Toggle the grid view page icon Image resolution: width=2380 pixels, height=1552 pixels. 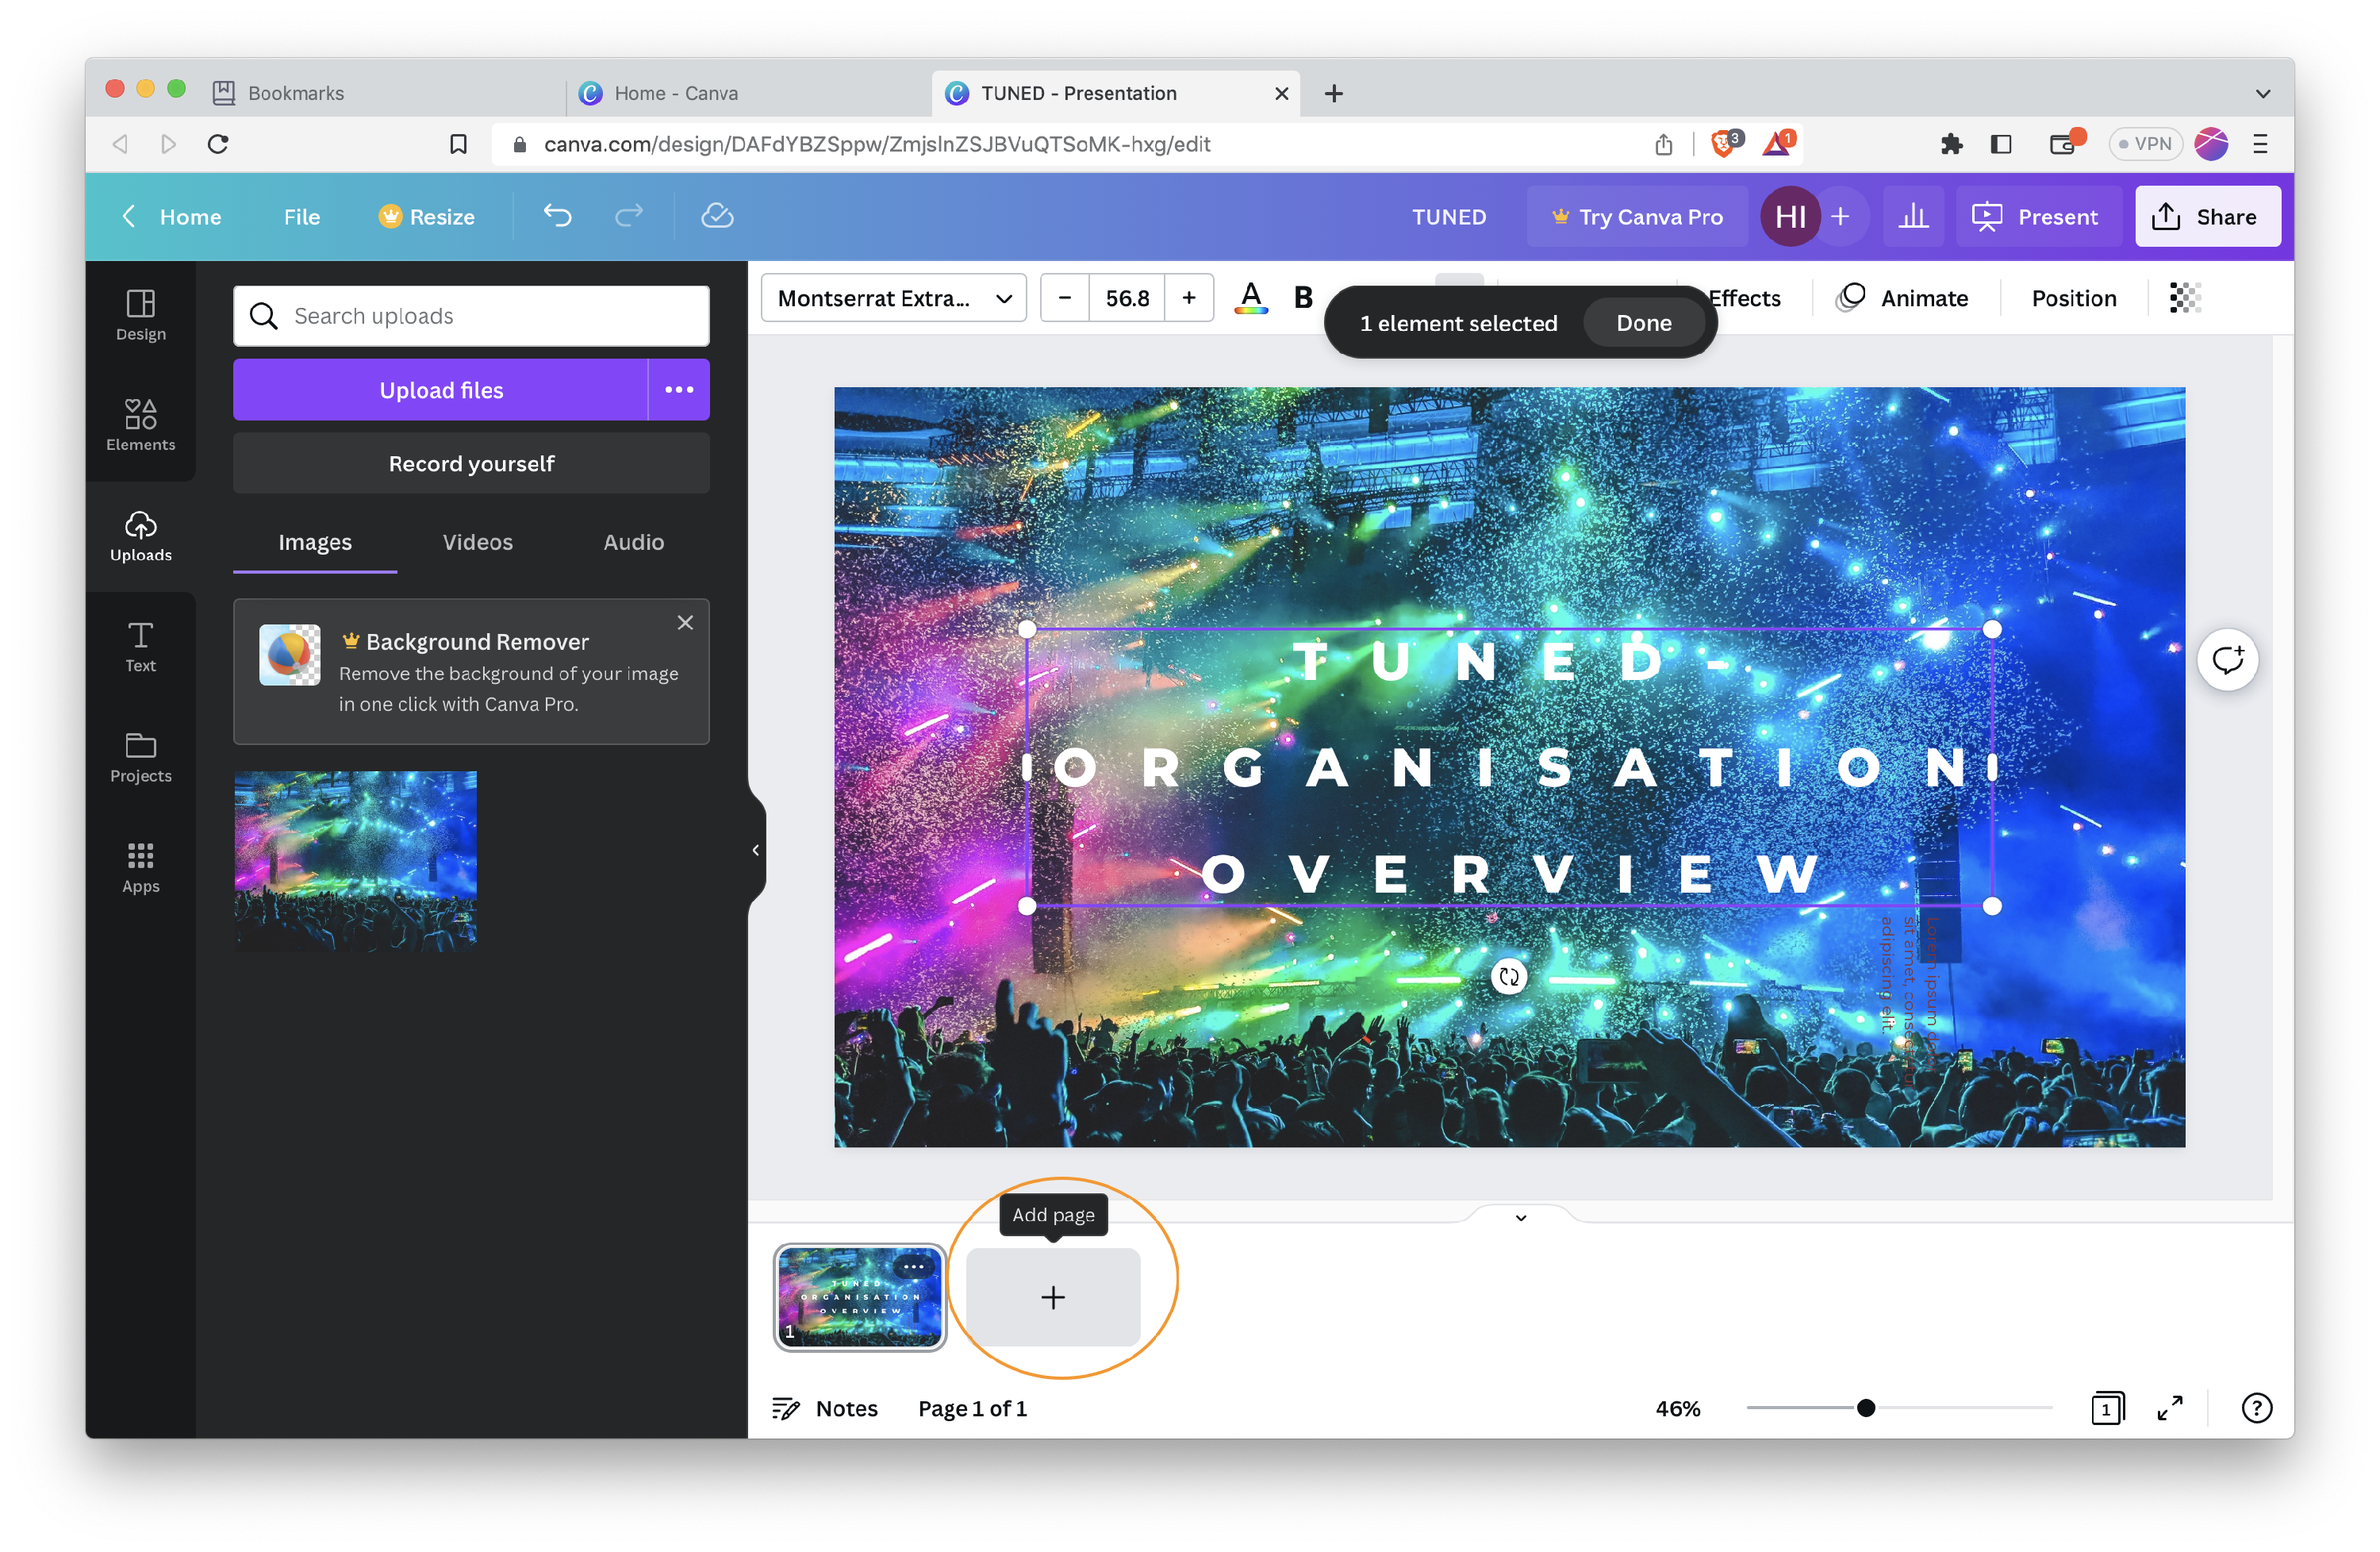coord(2106,1408)
